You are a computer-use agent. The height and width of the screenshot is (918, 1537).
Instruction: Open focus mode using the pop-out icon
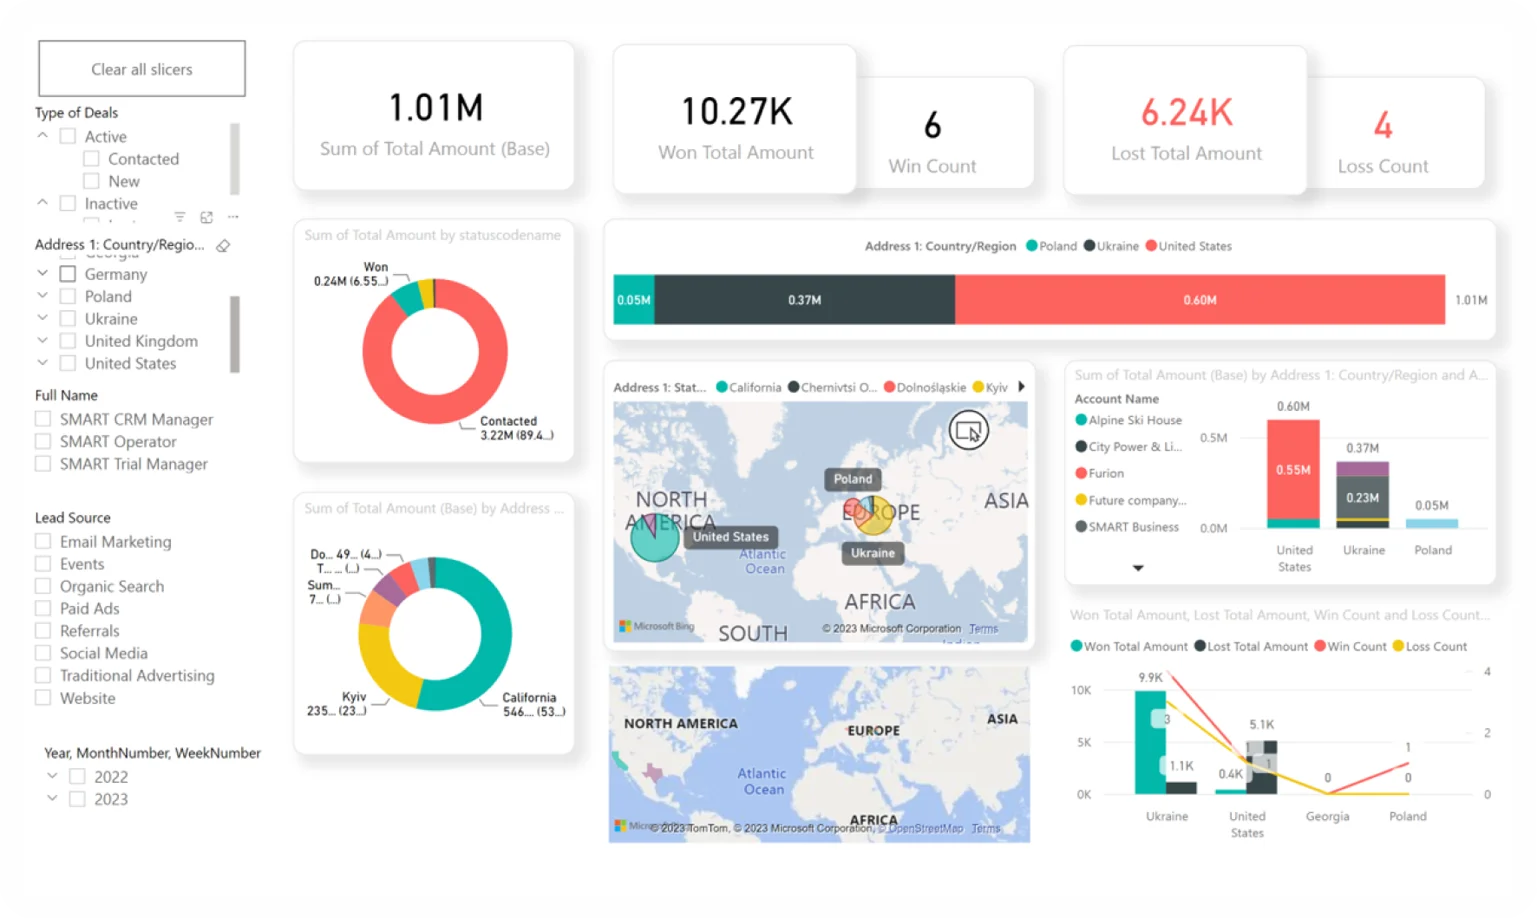coord(207,217)
